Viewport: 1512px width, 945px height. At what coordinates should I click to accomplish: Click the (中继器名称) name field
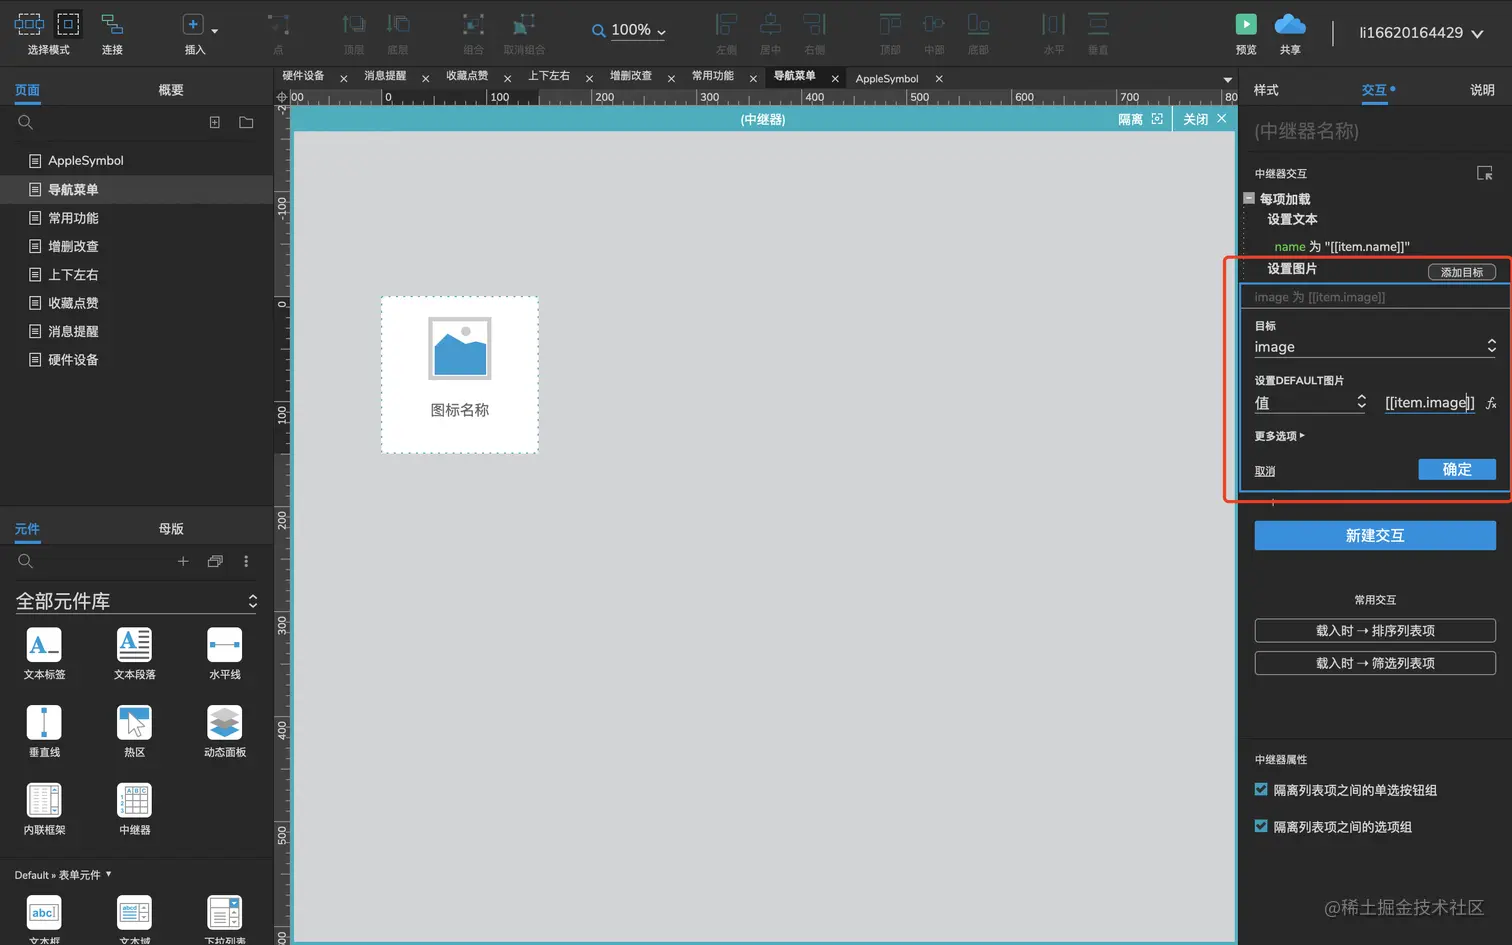[1375, 131]
